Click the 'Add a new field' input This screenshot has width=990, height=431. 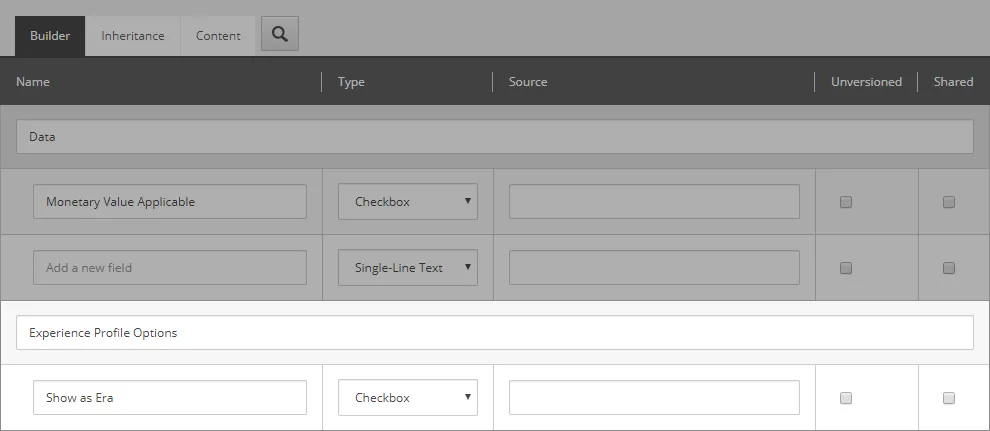[170, 268]
